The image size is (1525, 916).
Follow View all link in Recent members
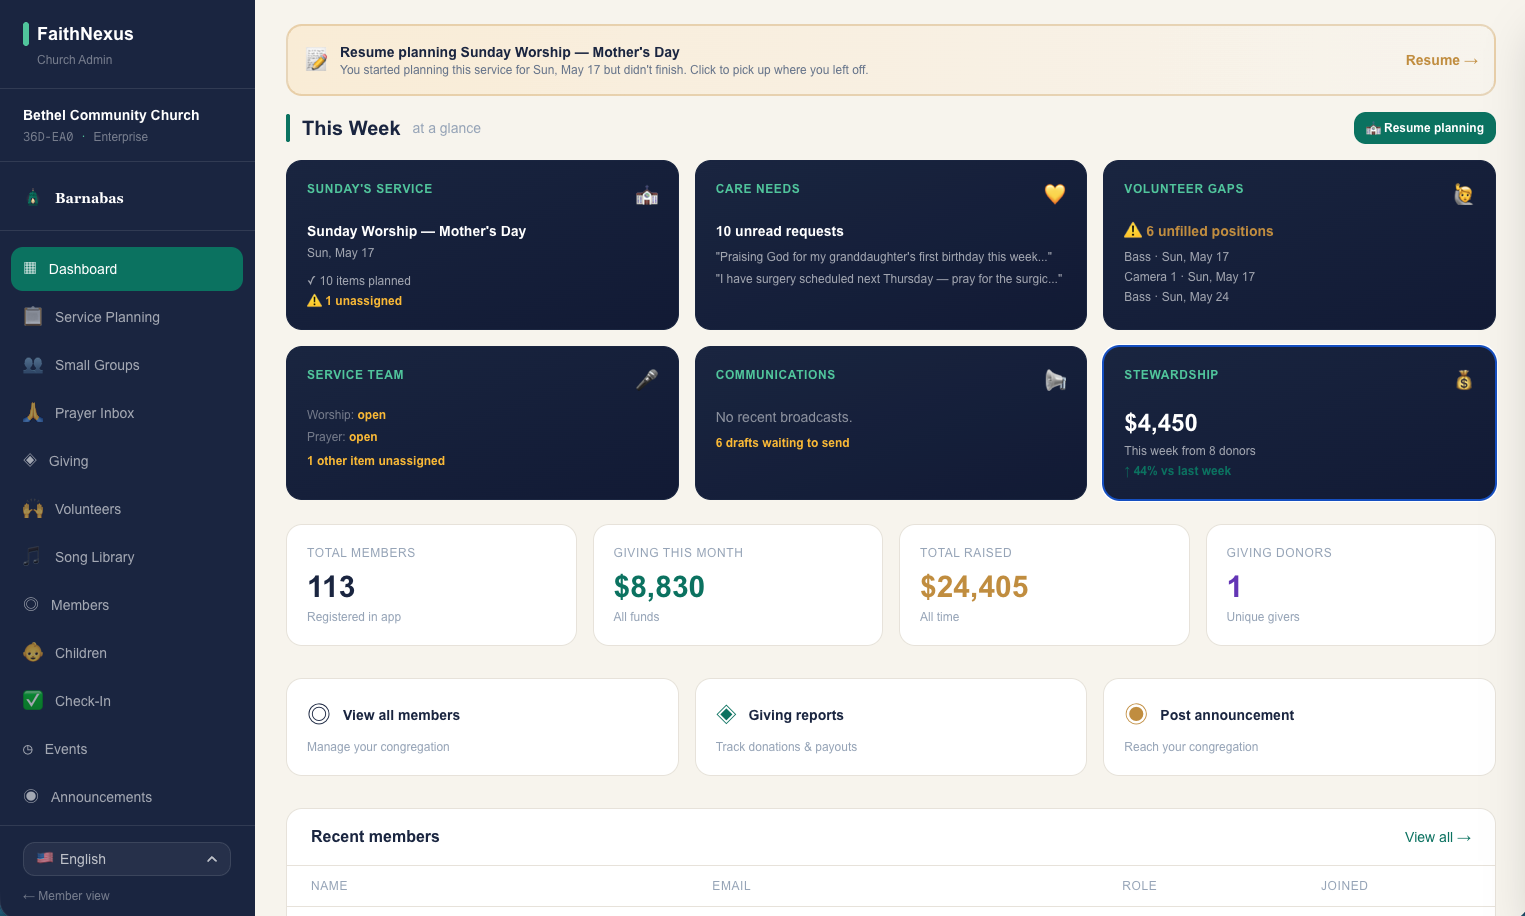click(1437, 837)
